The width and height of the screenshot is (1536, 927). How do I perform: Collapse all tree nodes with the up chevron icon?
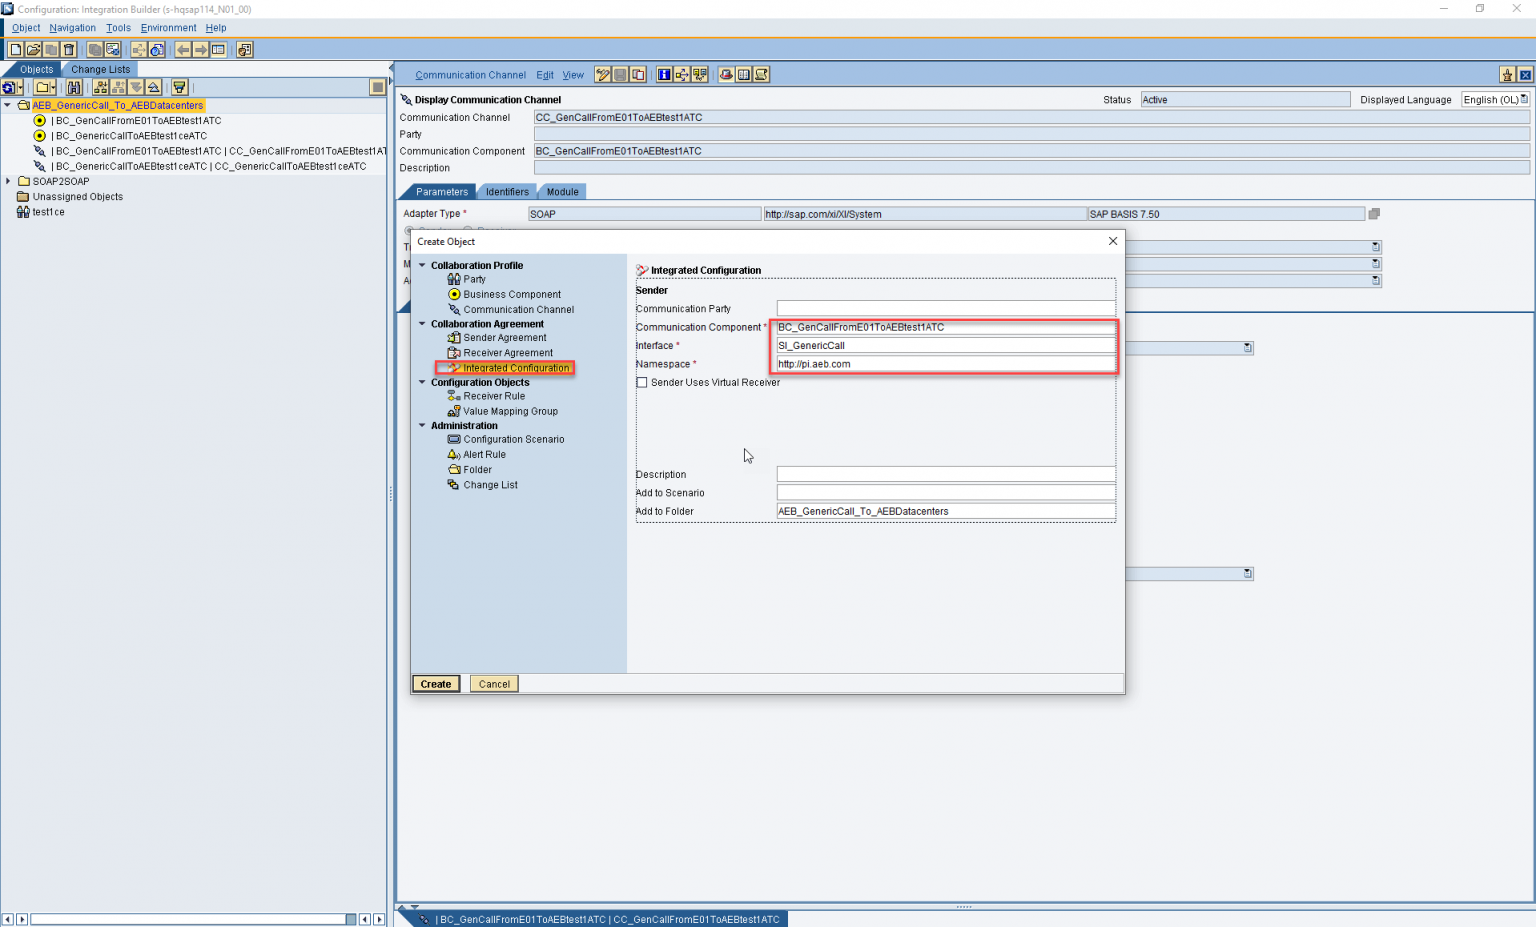point(154,87)
